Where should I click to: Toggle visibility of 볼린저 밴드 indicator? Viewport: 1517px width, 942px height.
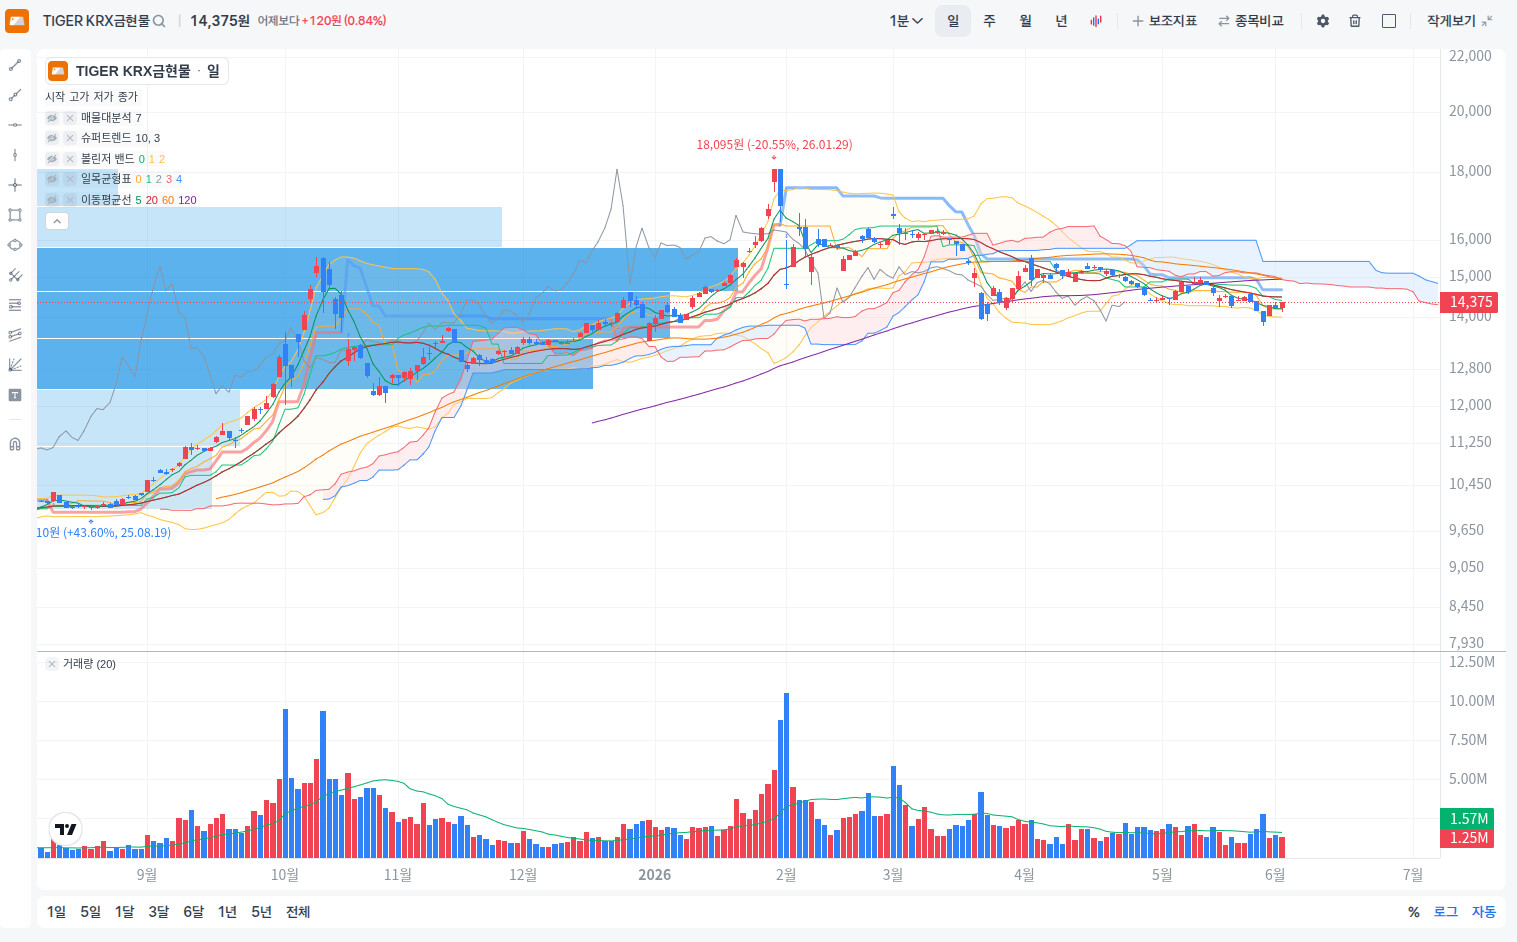[52, 159]
